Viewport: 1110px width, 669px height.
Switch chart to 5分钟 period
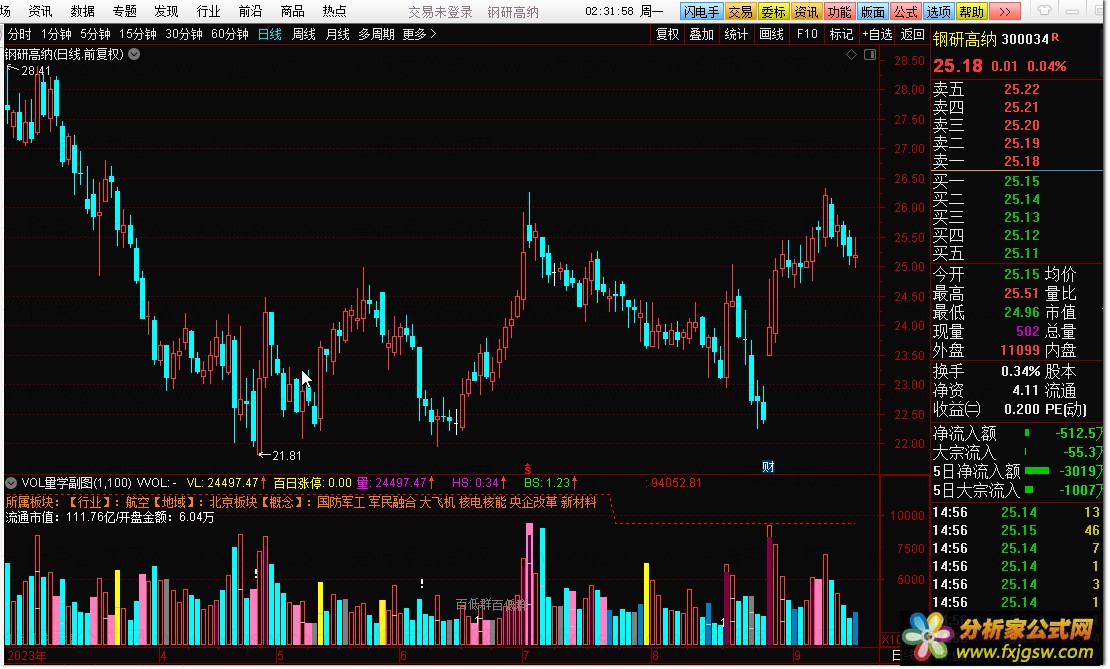[x=95, y=34]
